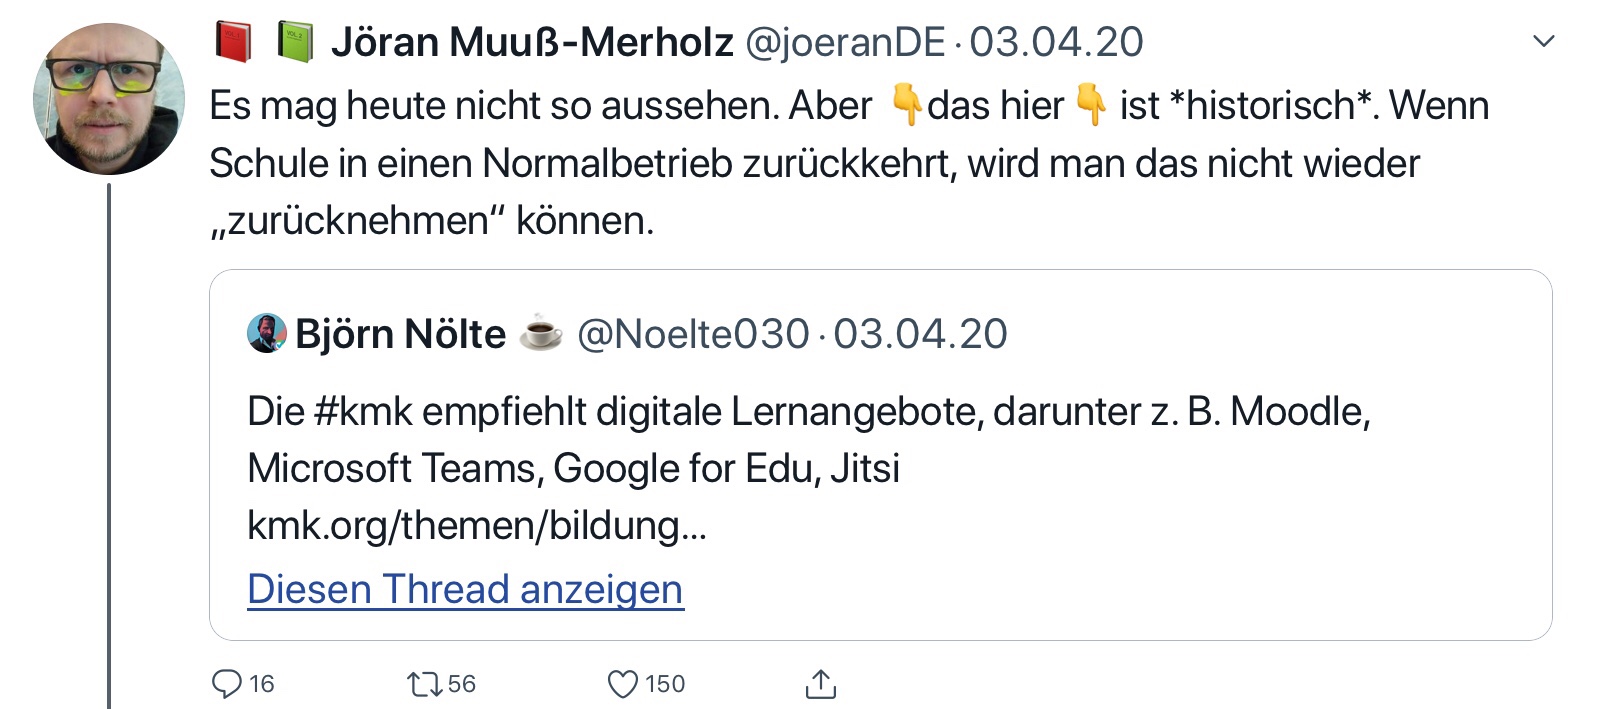Go to the @joeranDE handle
1612x709 pixels.
[x=845, y=43]
